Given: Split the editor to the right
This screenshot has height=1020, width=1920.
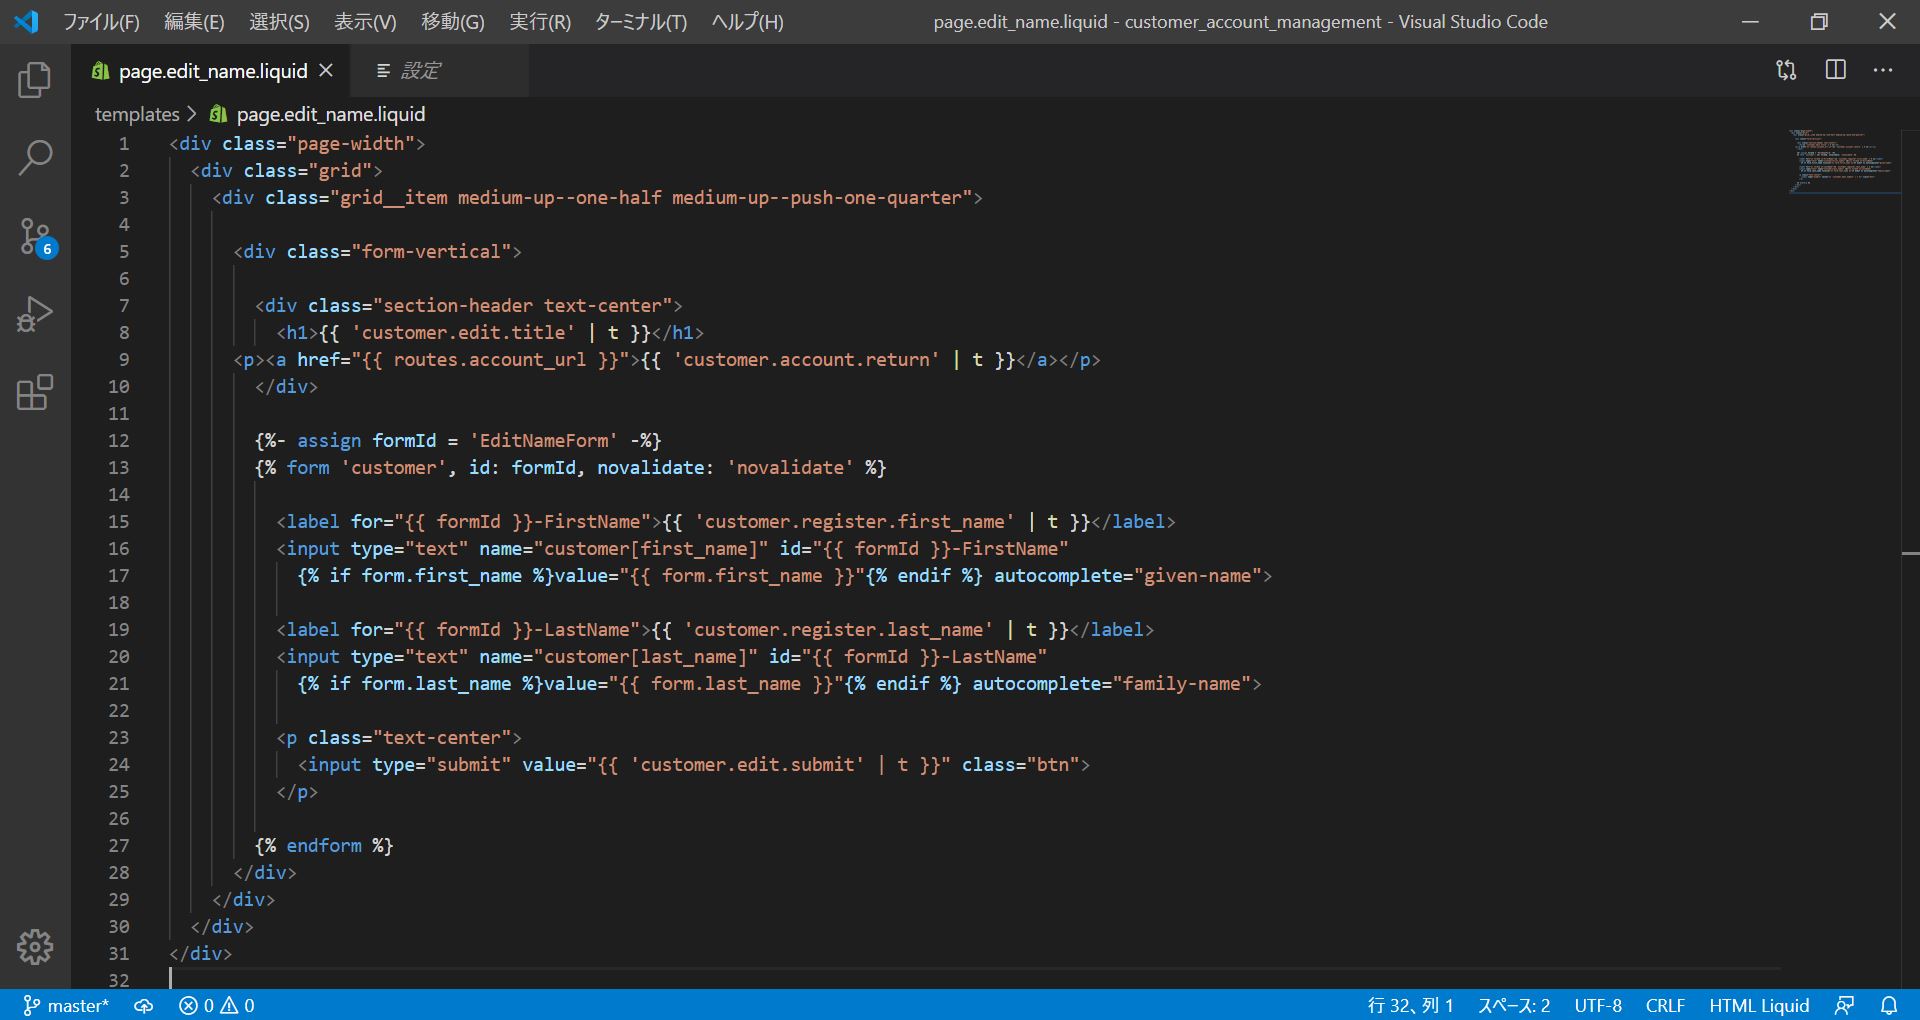Looking at the screenshot, I should (x=1835, y=70).
